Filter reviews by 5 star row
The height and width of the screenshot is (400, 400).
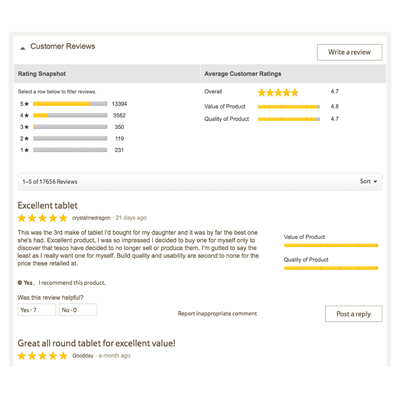pos(73,104)
